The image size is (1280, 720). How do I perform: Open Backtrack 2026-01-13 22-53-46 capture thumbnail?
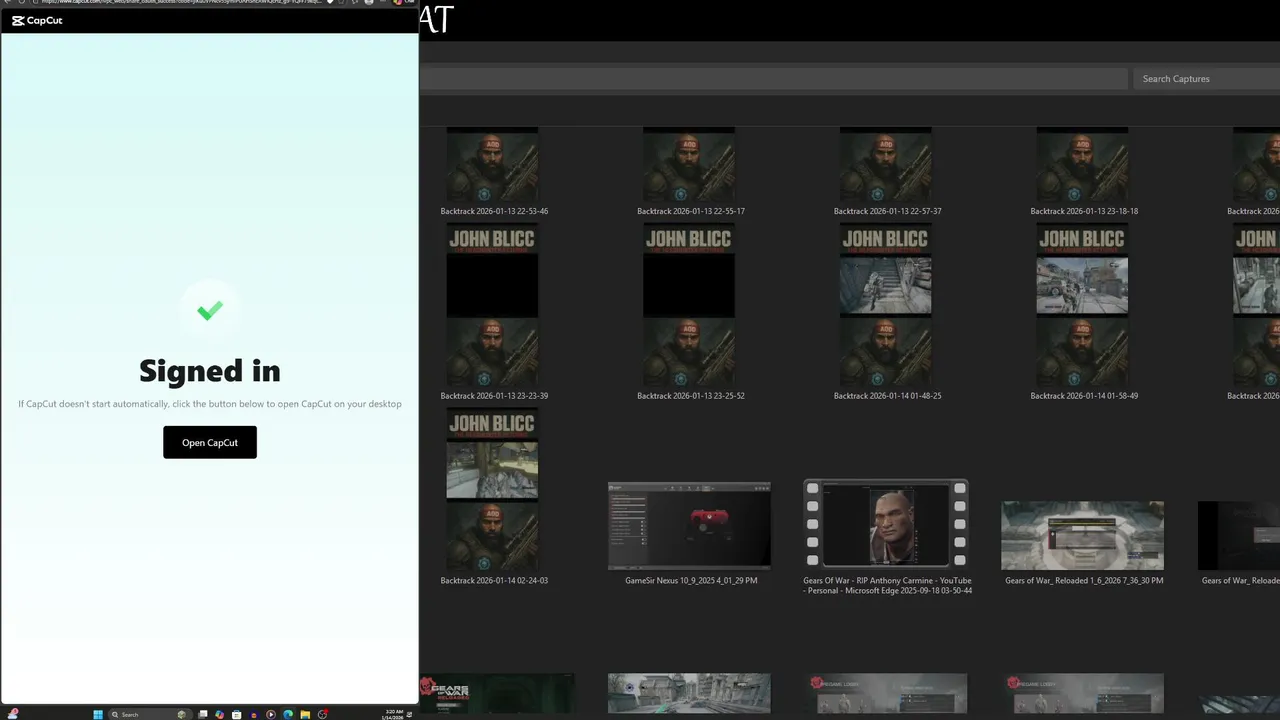(x=492, y=165)
